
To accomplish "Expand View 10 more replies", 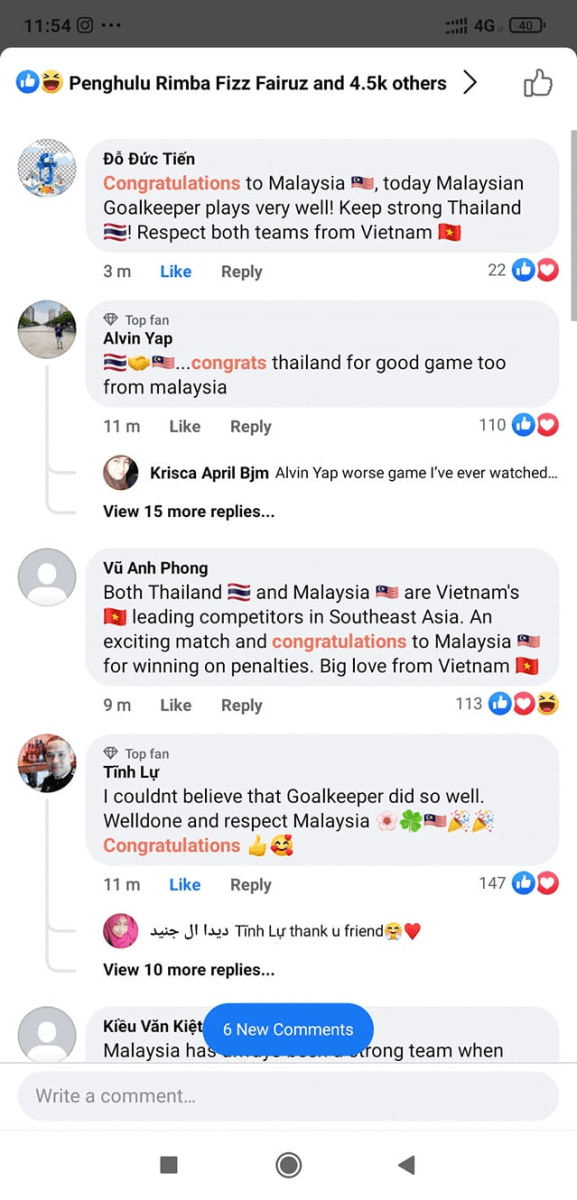I will point(188,969).
